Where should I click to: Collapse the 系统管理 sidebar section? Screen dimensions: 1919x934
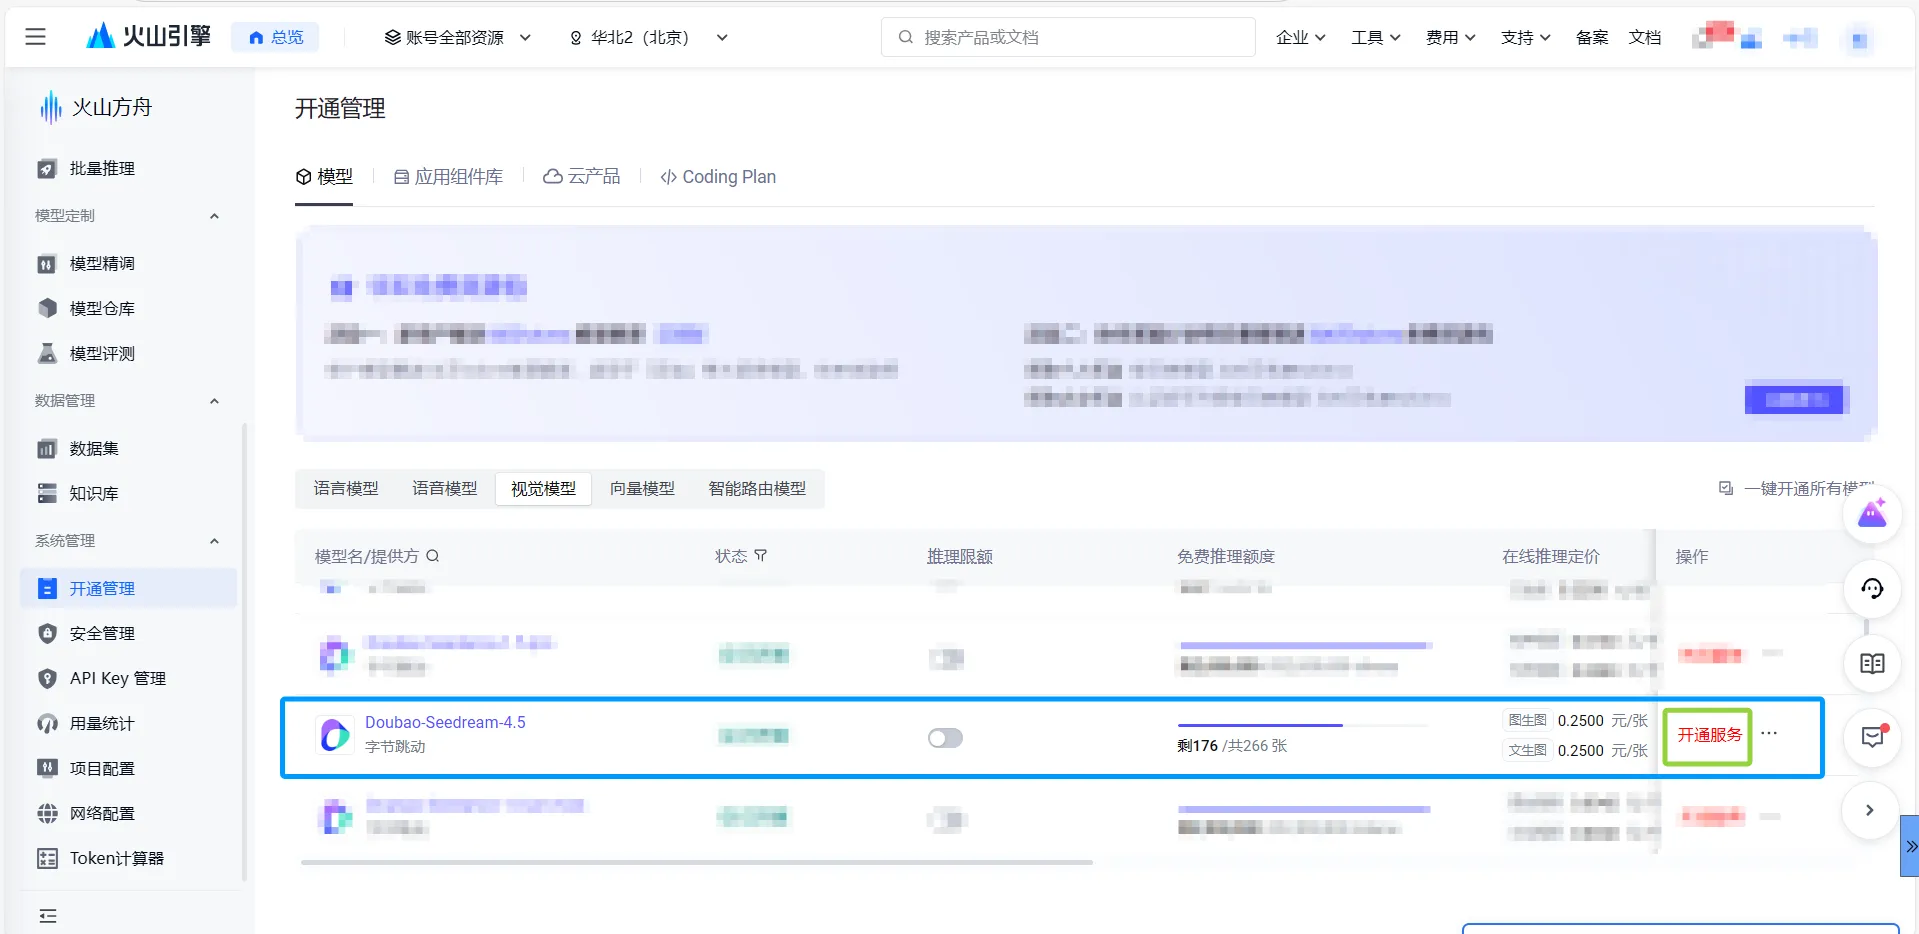click(213, 541)
